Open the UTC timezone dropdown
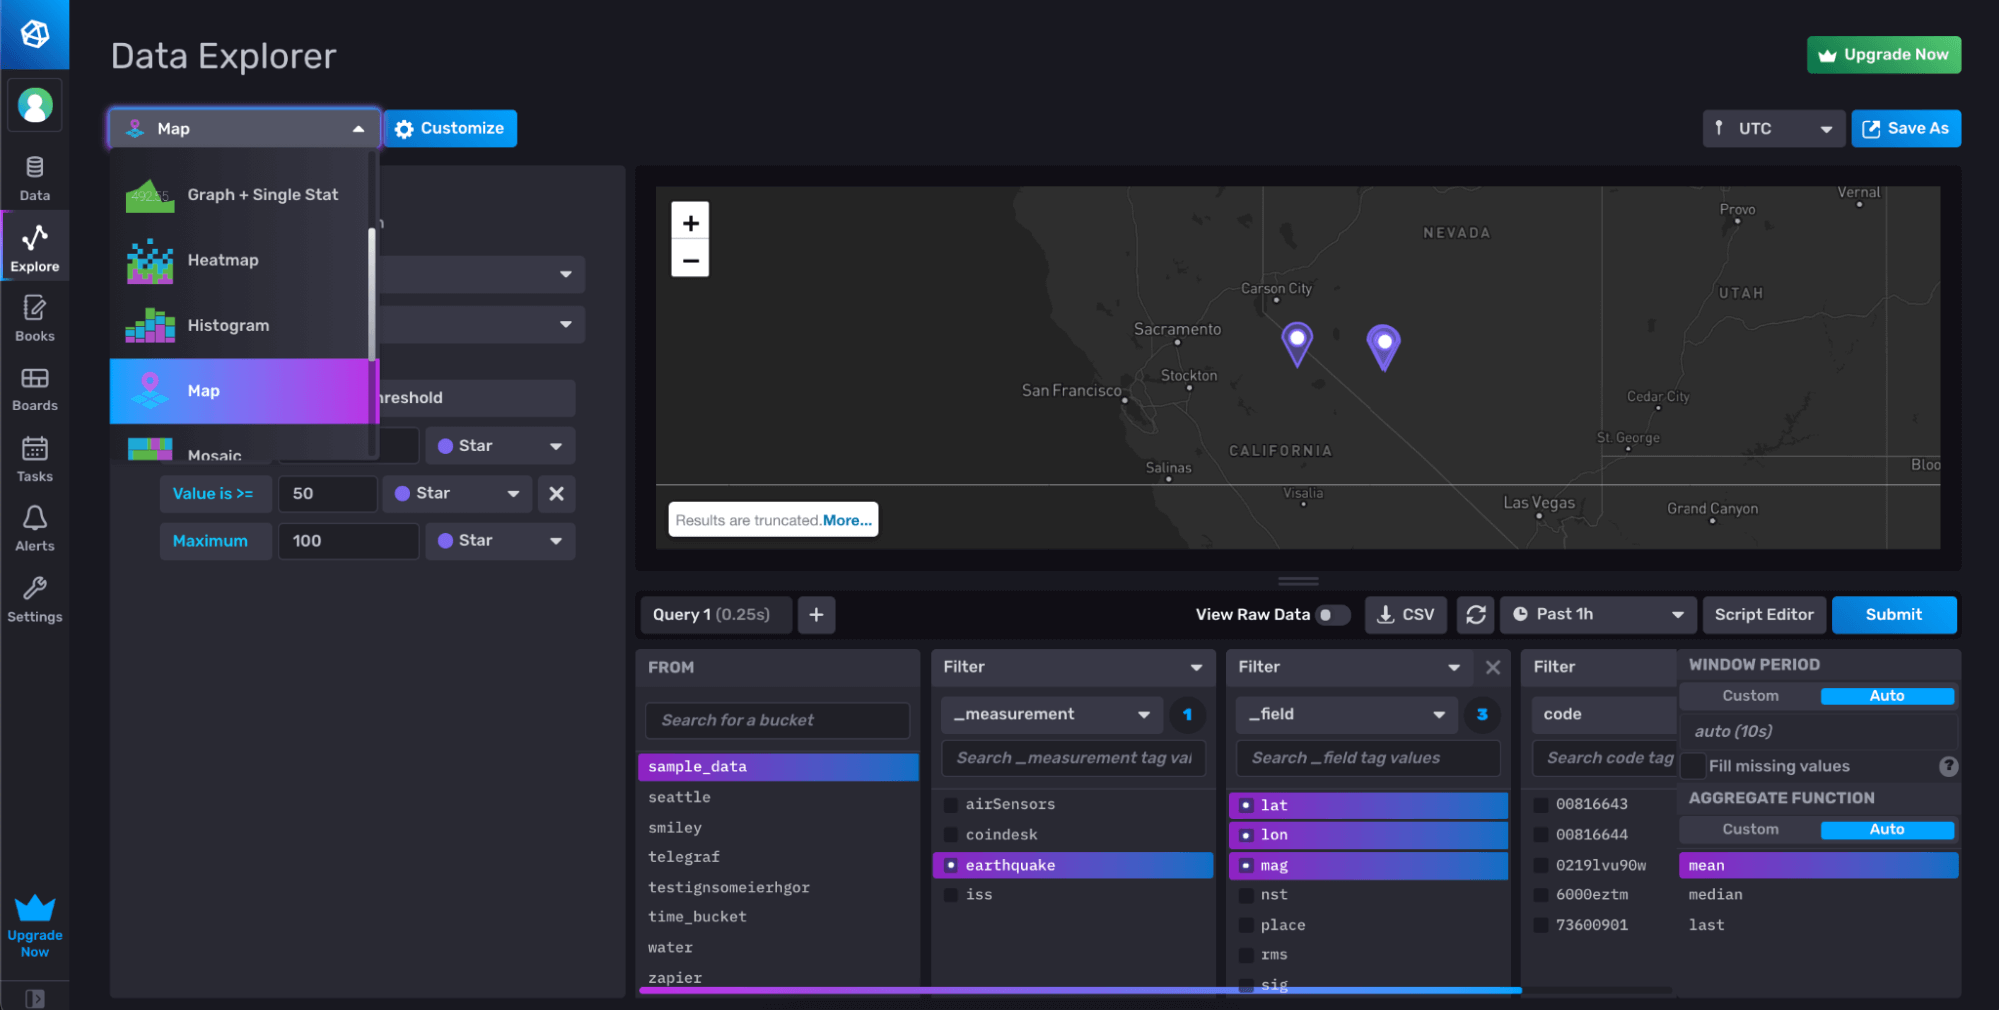Screen dimensions: 1999x1011 pyautogui.click(x=1773, y=128)
